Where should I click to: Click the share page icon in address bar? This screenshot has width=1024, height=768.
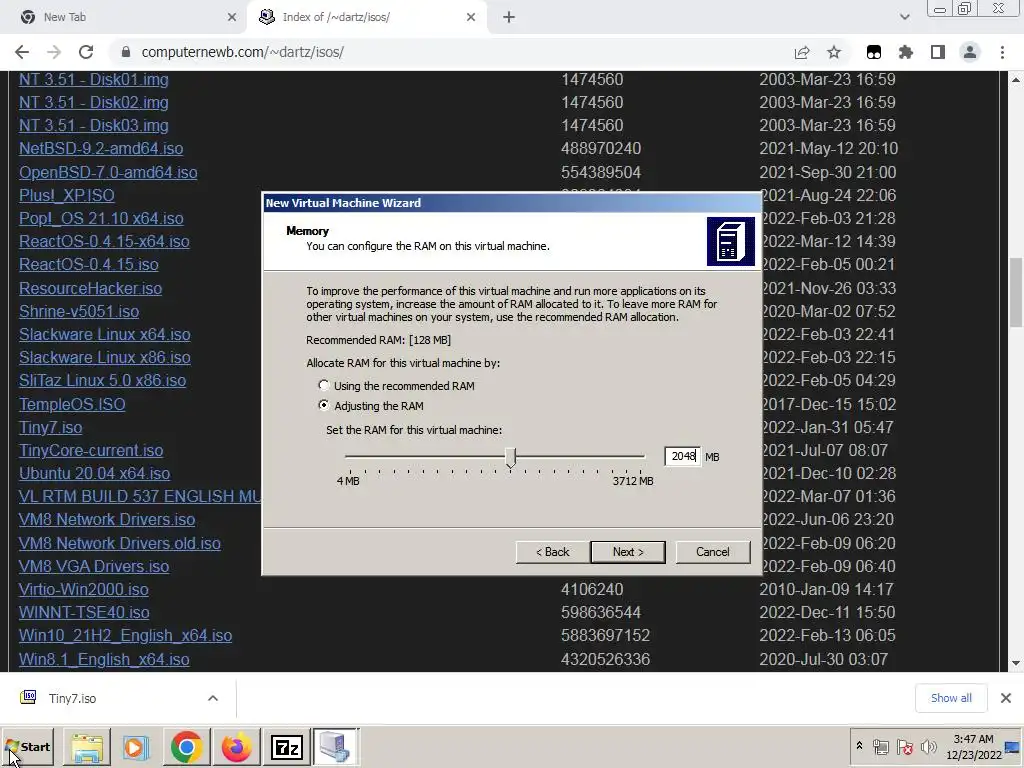pos(802,52)
